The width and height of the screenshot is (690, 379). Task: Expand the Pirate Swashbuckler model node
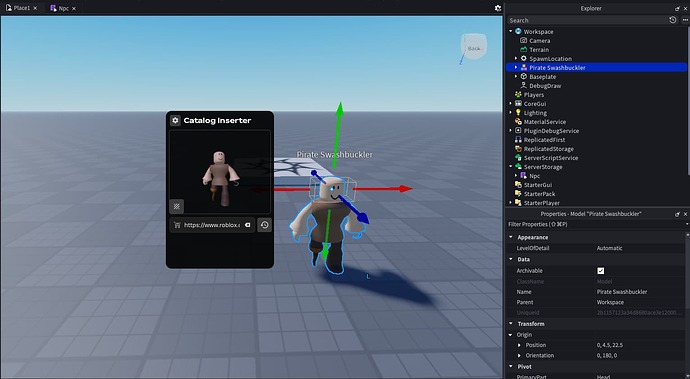516,67
